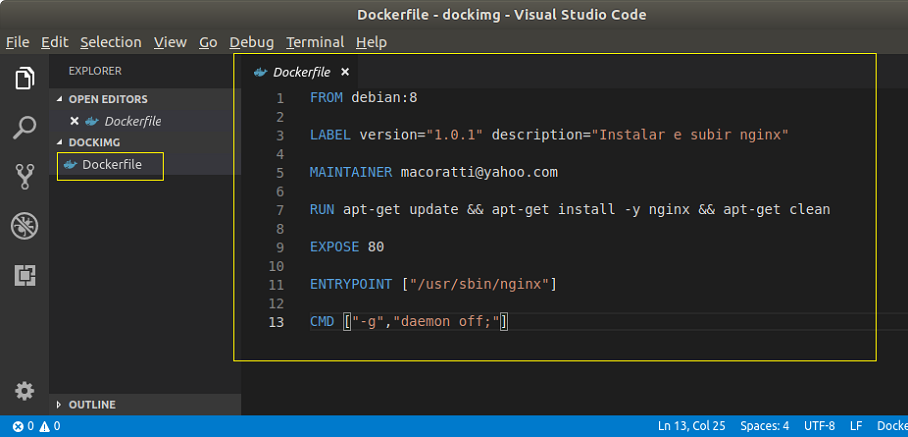Click line number 1 in the gutter
The height and width of the screenshot is (437, 908).
tap(280, 98)
